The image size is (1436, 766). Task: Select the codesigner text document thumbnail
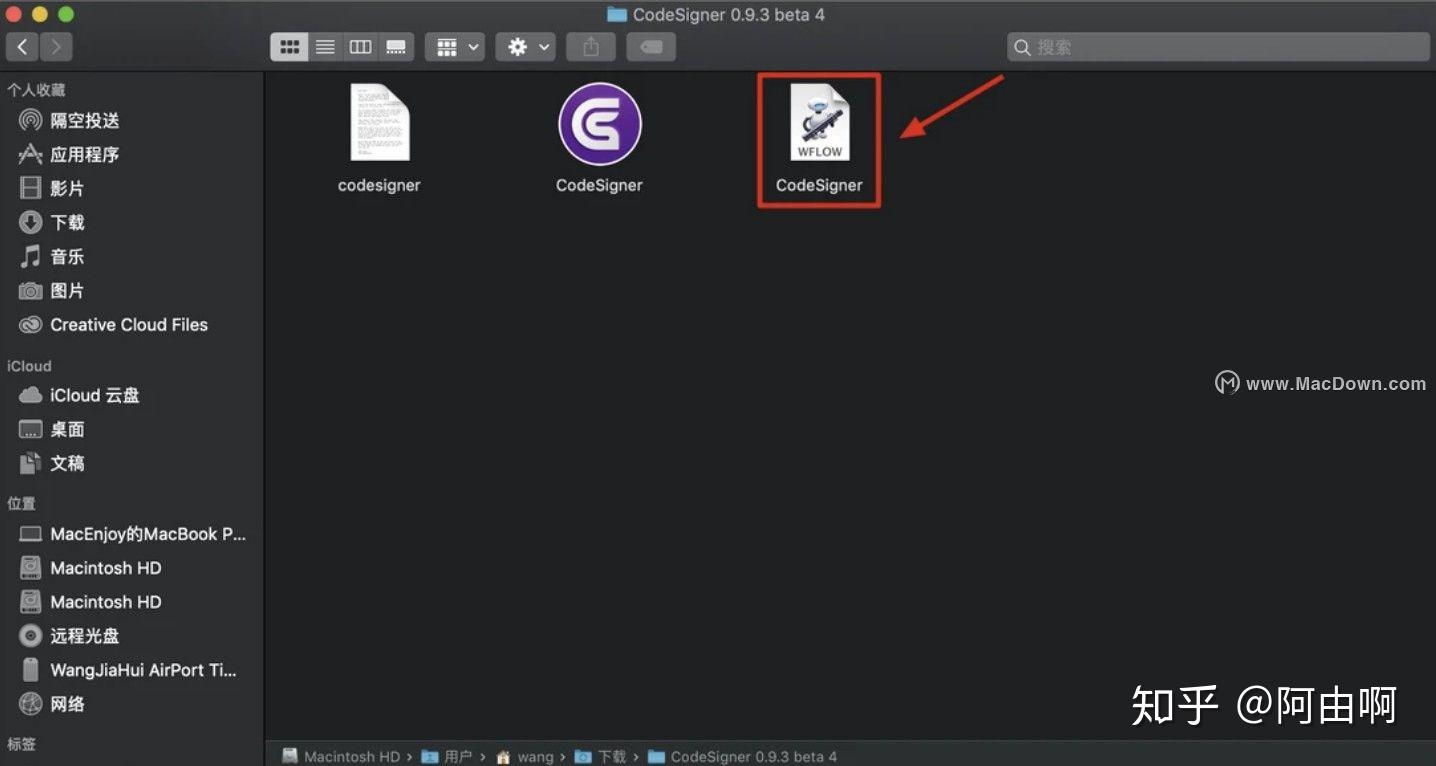379,123
